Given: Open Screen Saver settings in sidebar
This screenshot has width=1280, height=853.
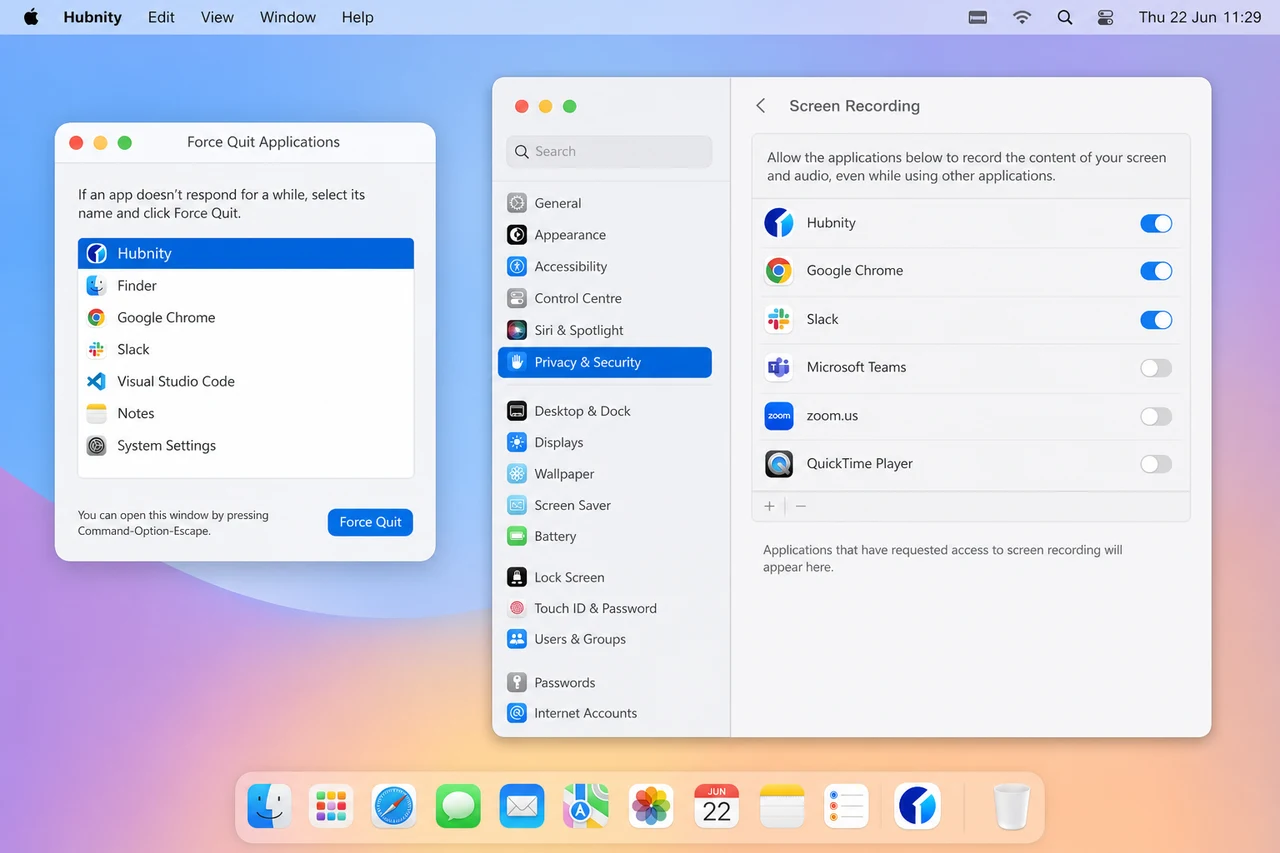Looking at the screenshot, I should pyautogui.click(x=604, y=505).
